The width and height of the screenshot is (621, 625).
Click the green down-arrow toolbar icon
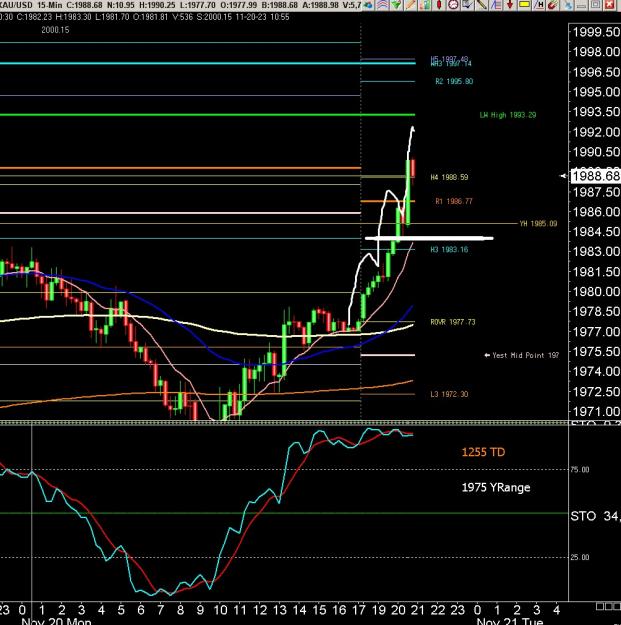[x=396, y=5]
